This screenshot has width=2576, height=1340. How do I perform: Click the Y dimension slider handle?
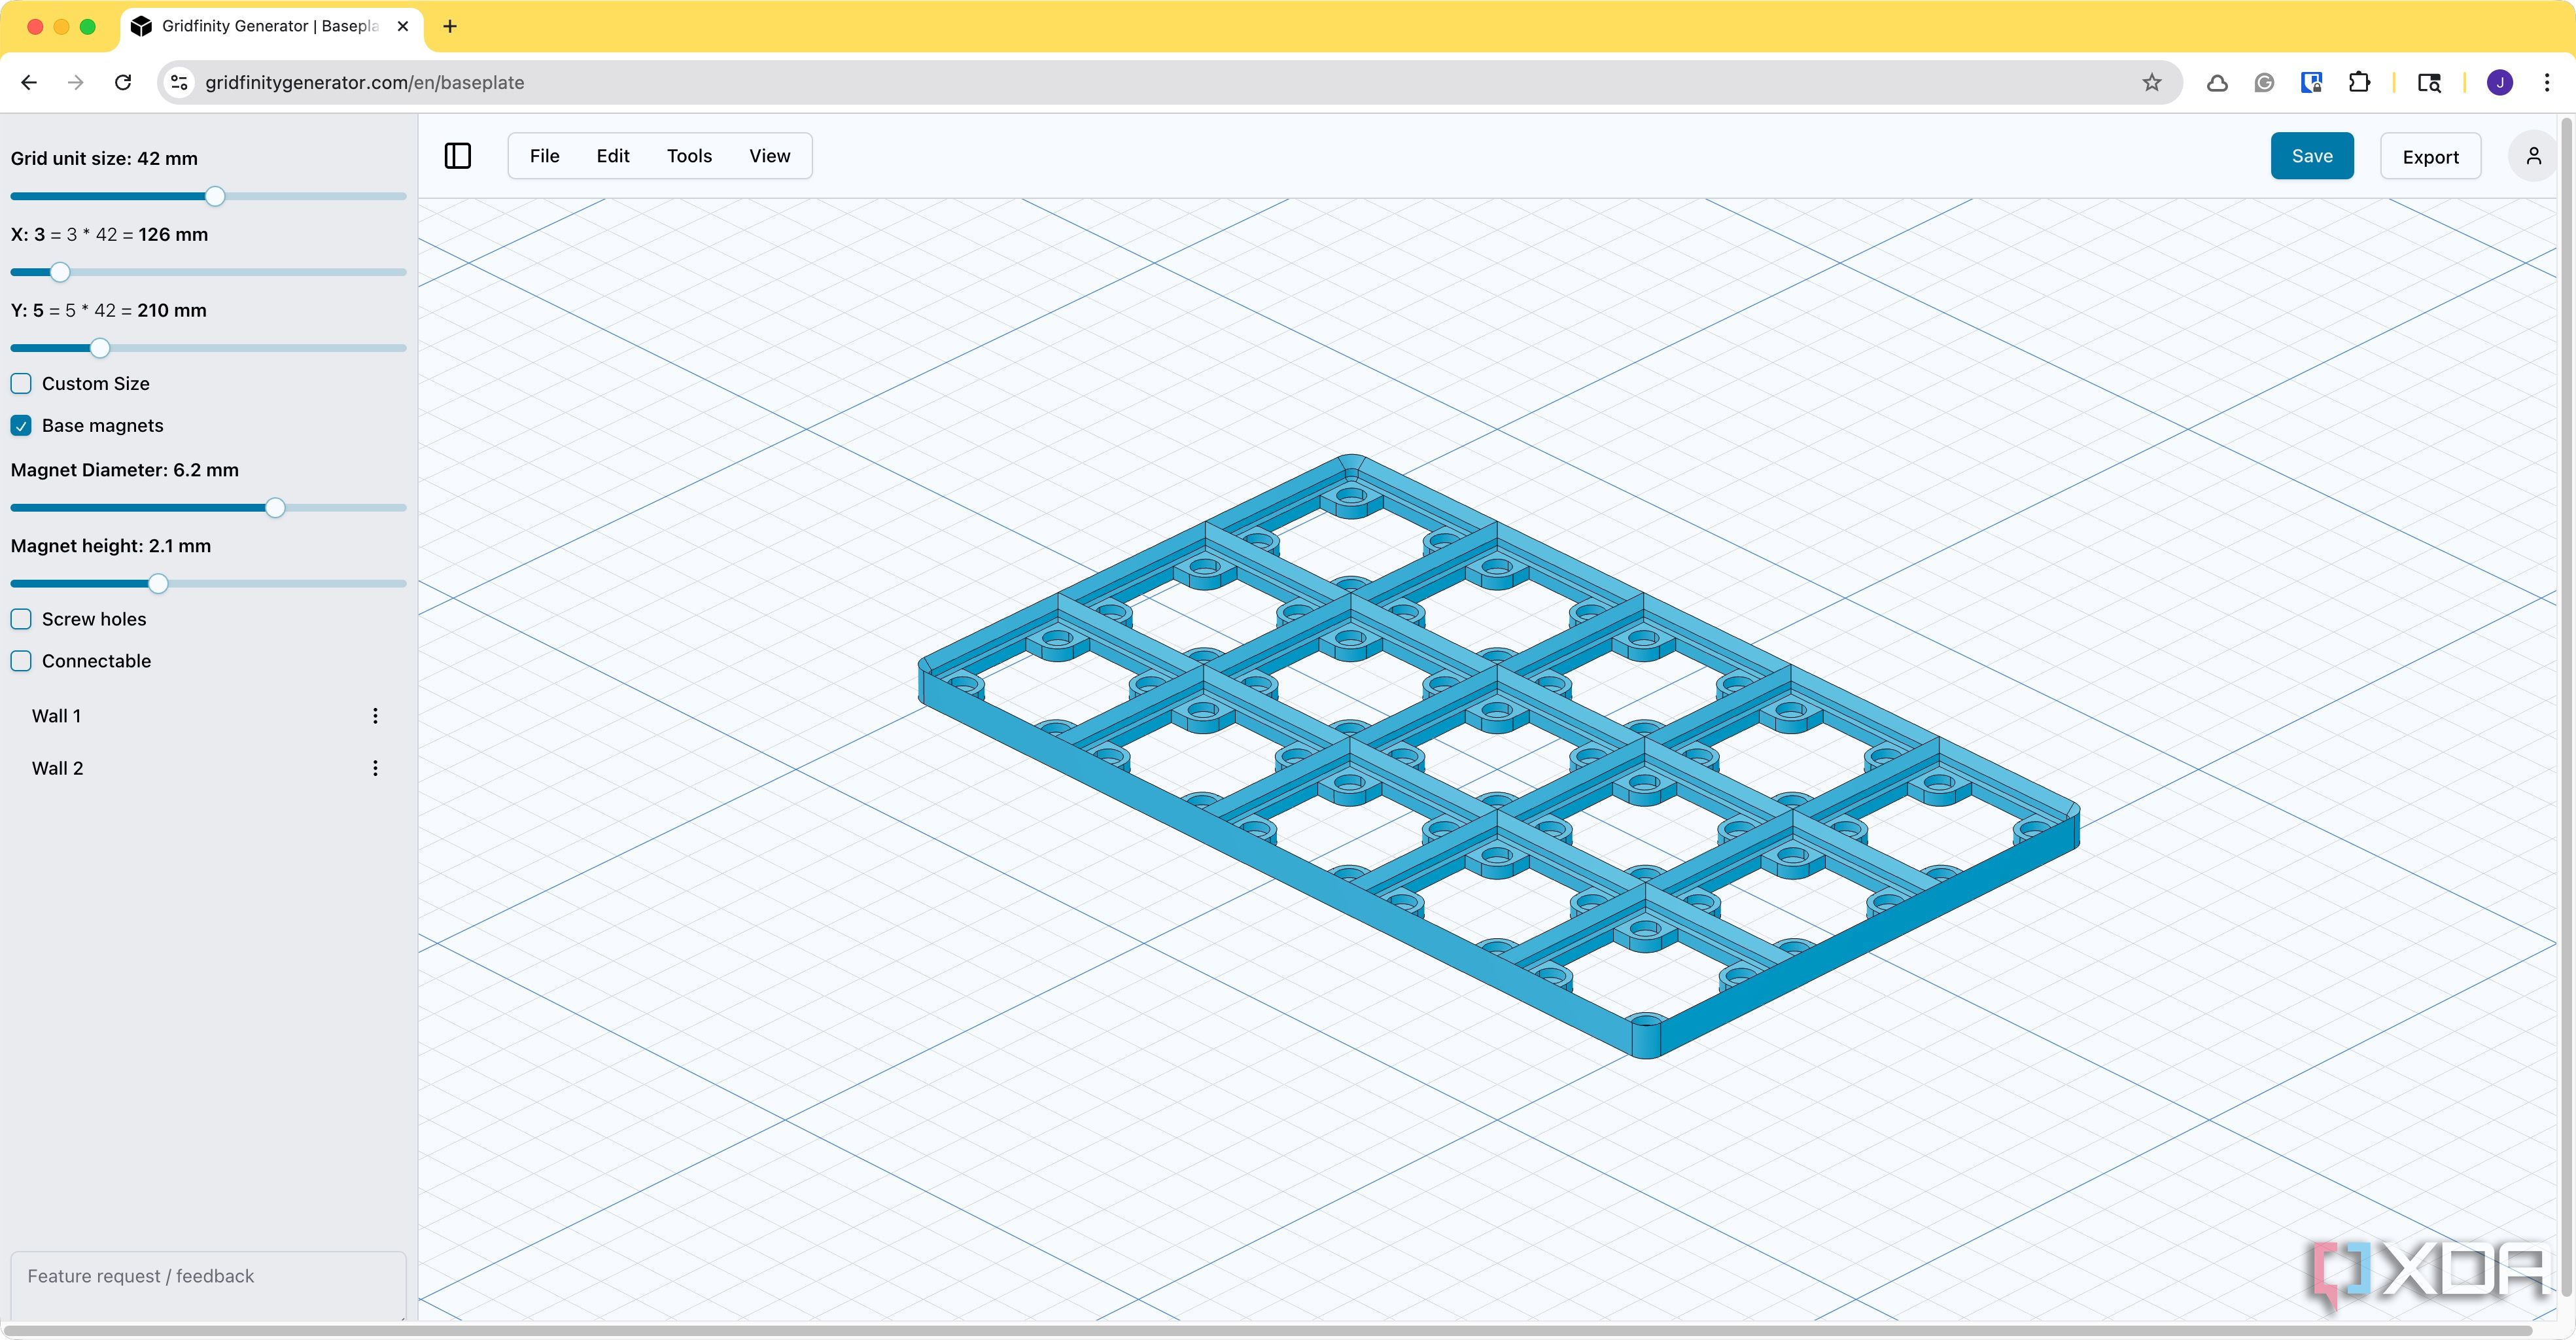[x=99, y=348]
